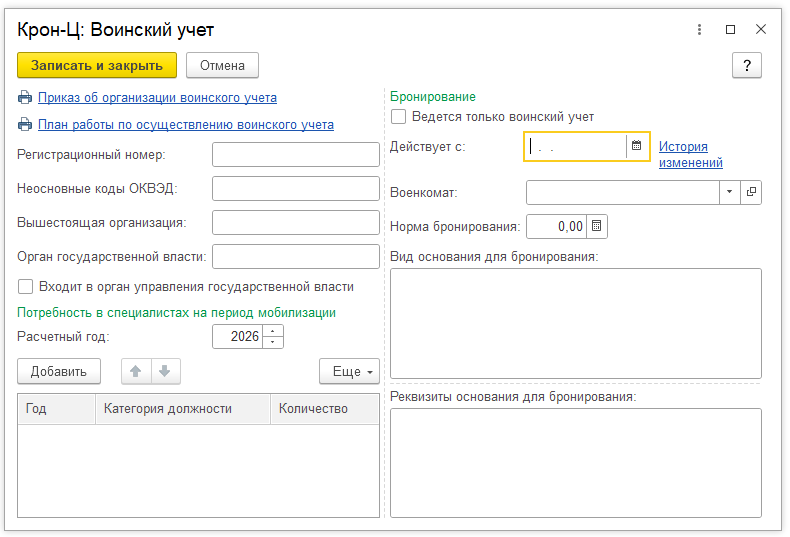Click the Норма бронирования value 0,00
The width and height of the screenshot is (790, 537).
click(557, 226)
